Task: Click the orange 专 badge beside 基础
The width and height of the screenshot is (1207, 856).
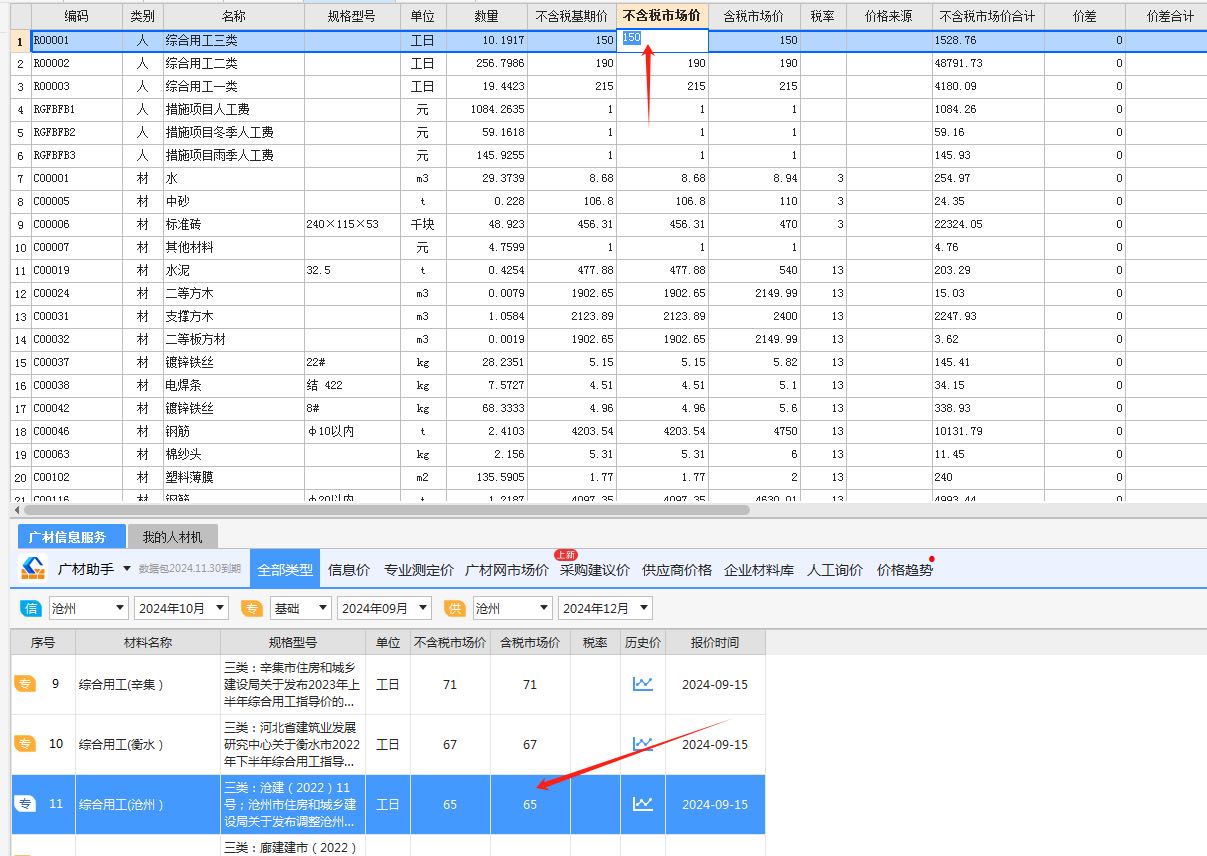Action: tap(253, 608)
